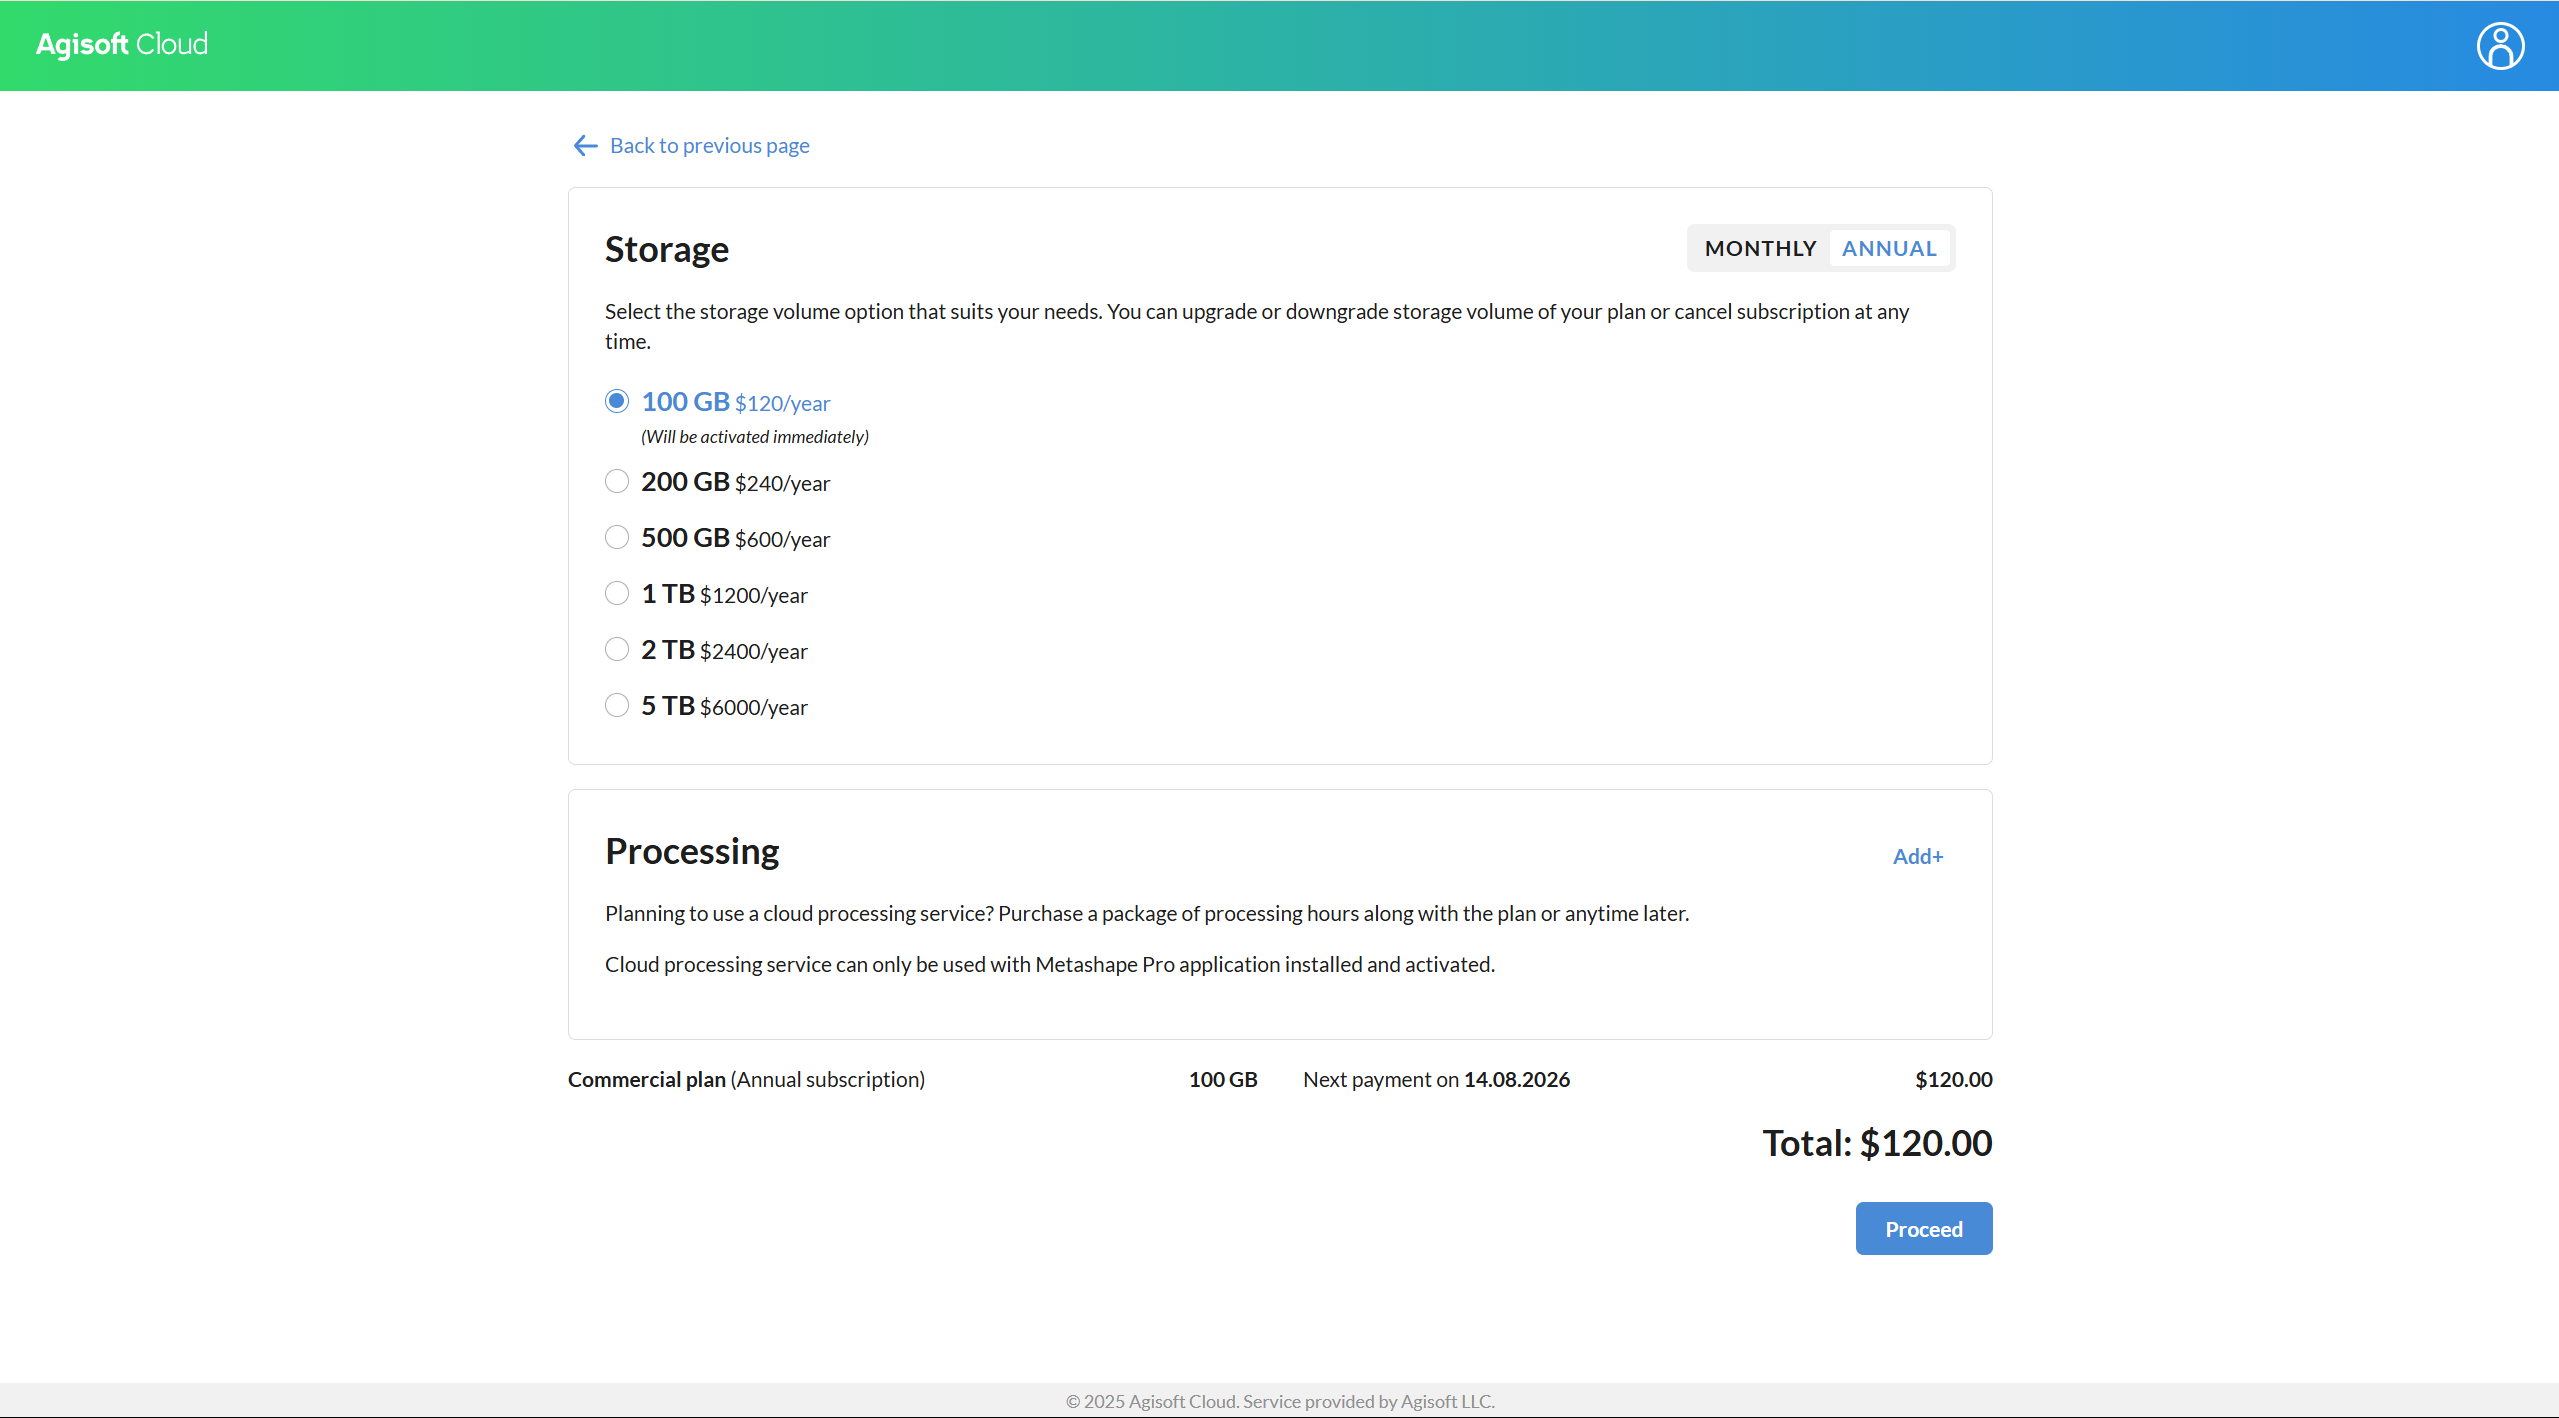Click the Processing section heading
The image size is (2559, 1418).
pyautogui.click(x=692, y=851)
